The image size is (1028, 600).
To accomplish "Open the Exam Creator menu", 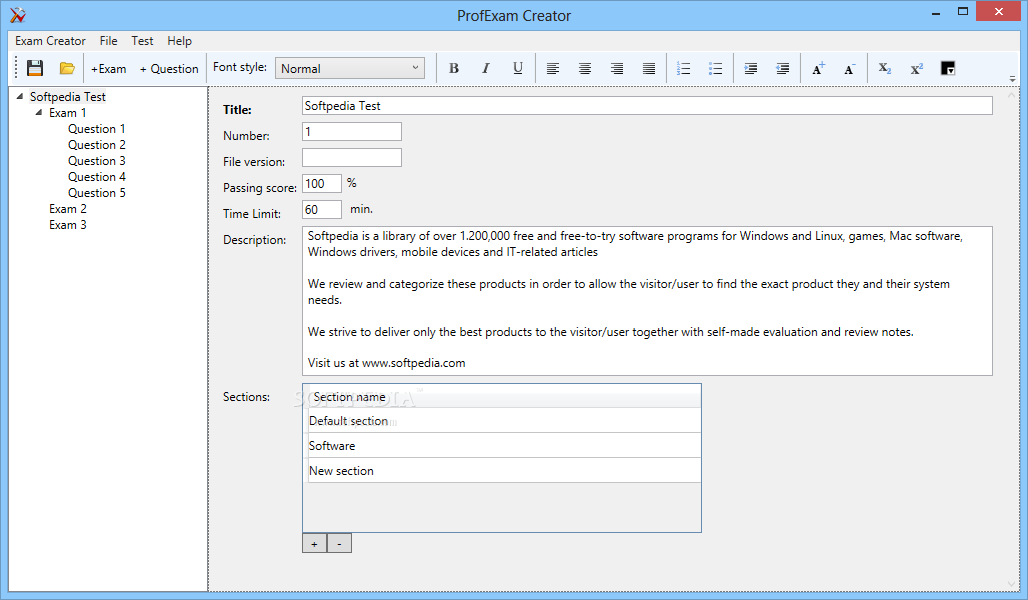I will (x=50, y=41).
